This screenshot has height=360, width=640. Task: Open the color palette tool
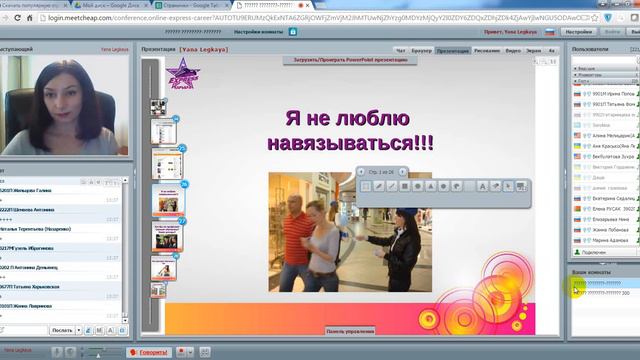(457, 187)
